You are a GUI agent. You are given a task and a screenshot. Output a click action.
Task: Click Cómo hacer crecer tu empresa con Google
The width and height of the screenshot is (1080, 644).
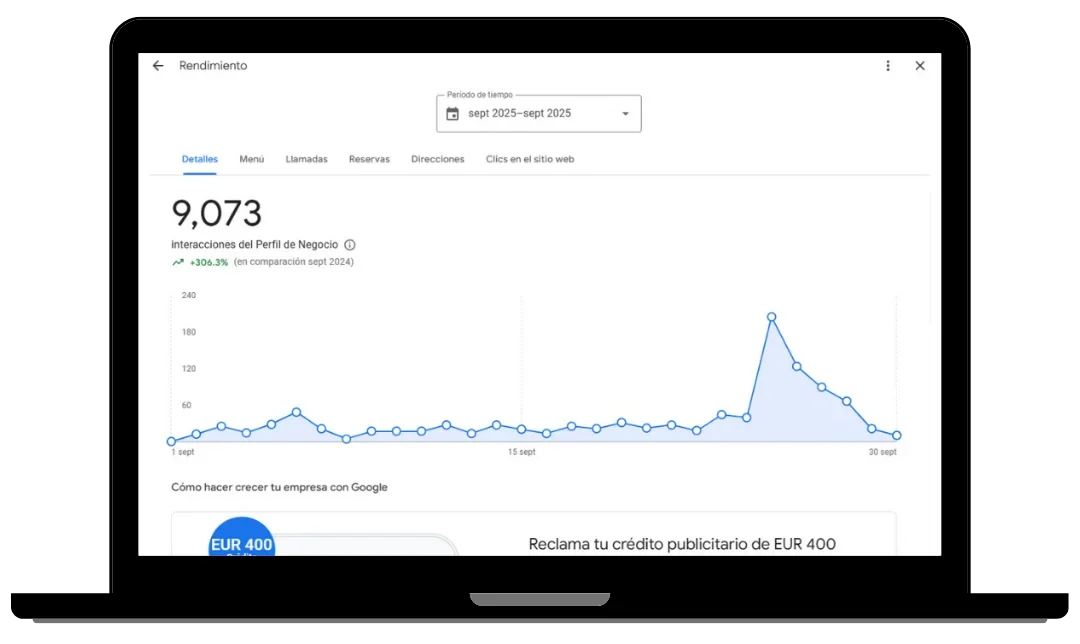(x=280, y=487)
